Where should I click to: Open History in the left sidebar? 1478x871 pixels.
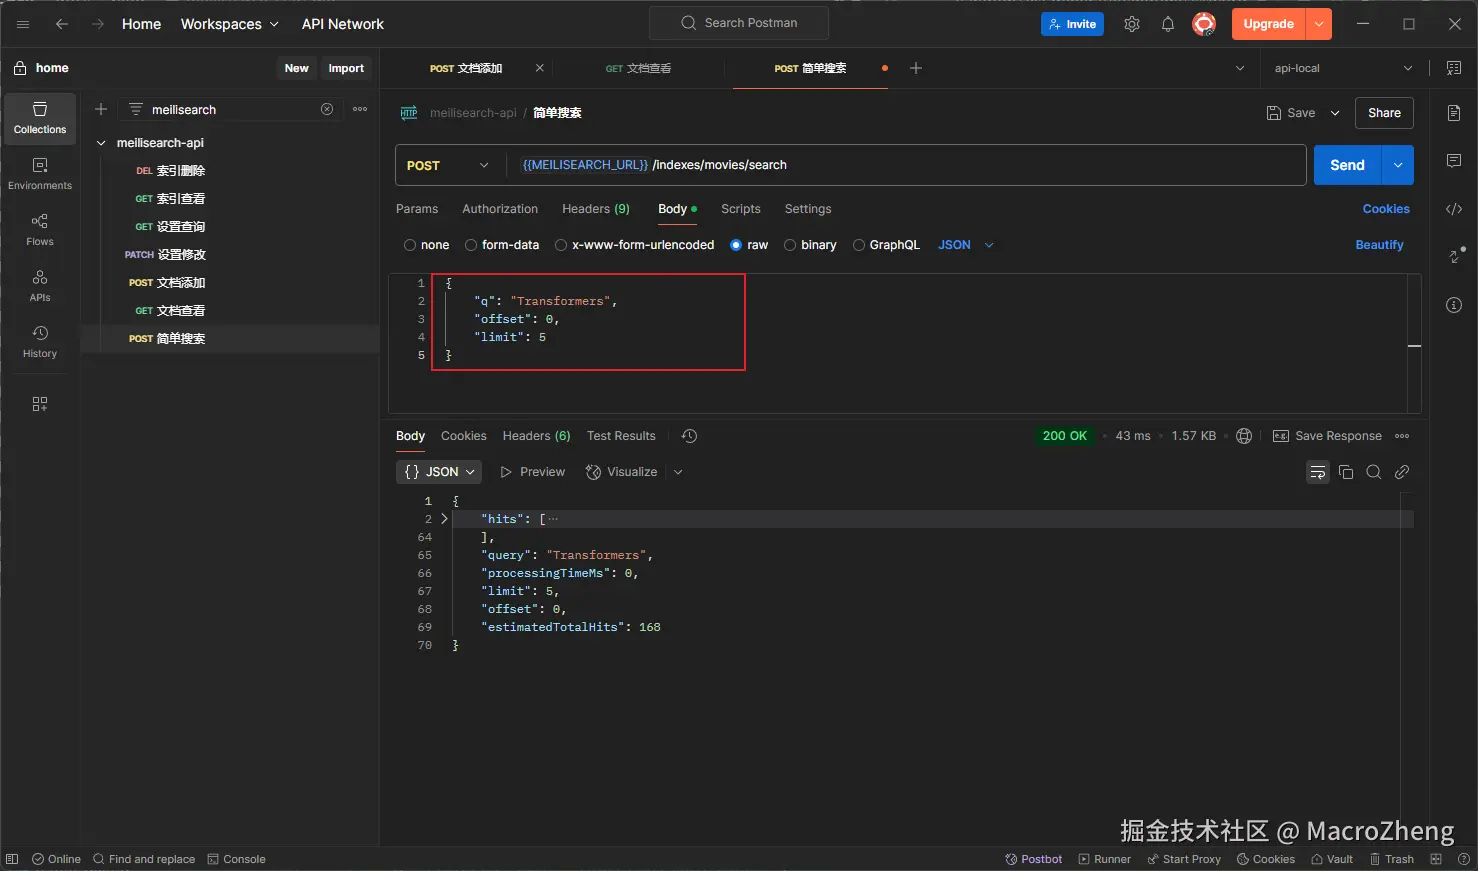click(40, 341)
